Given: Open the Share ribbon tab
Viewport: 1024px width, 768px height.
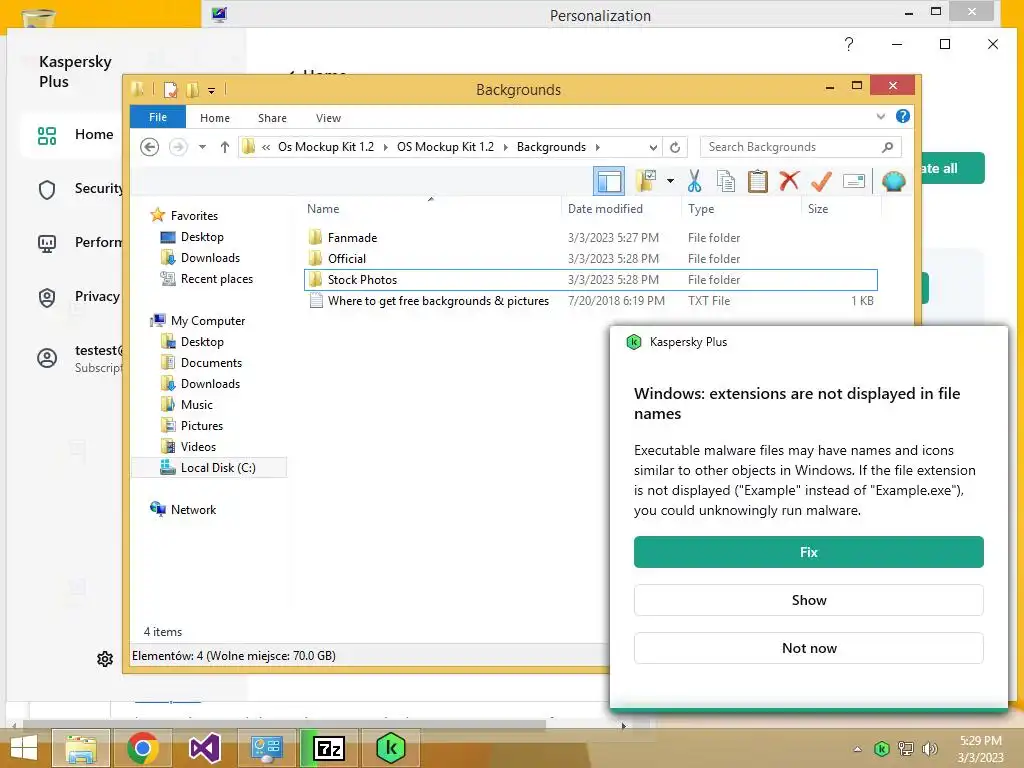Looking at the screenshot, I should click(272, 118).
